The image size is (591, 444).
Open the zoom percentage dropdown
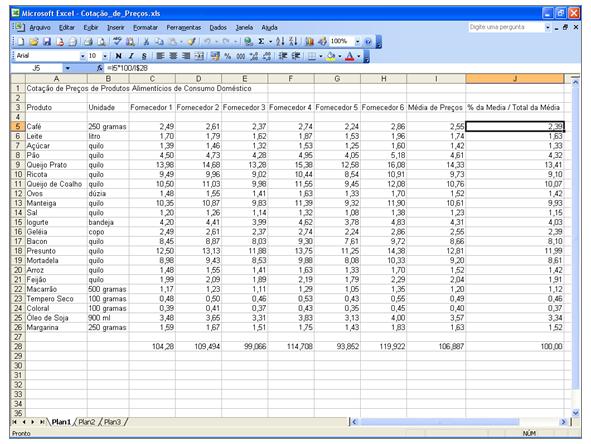pos(357,41)
